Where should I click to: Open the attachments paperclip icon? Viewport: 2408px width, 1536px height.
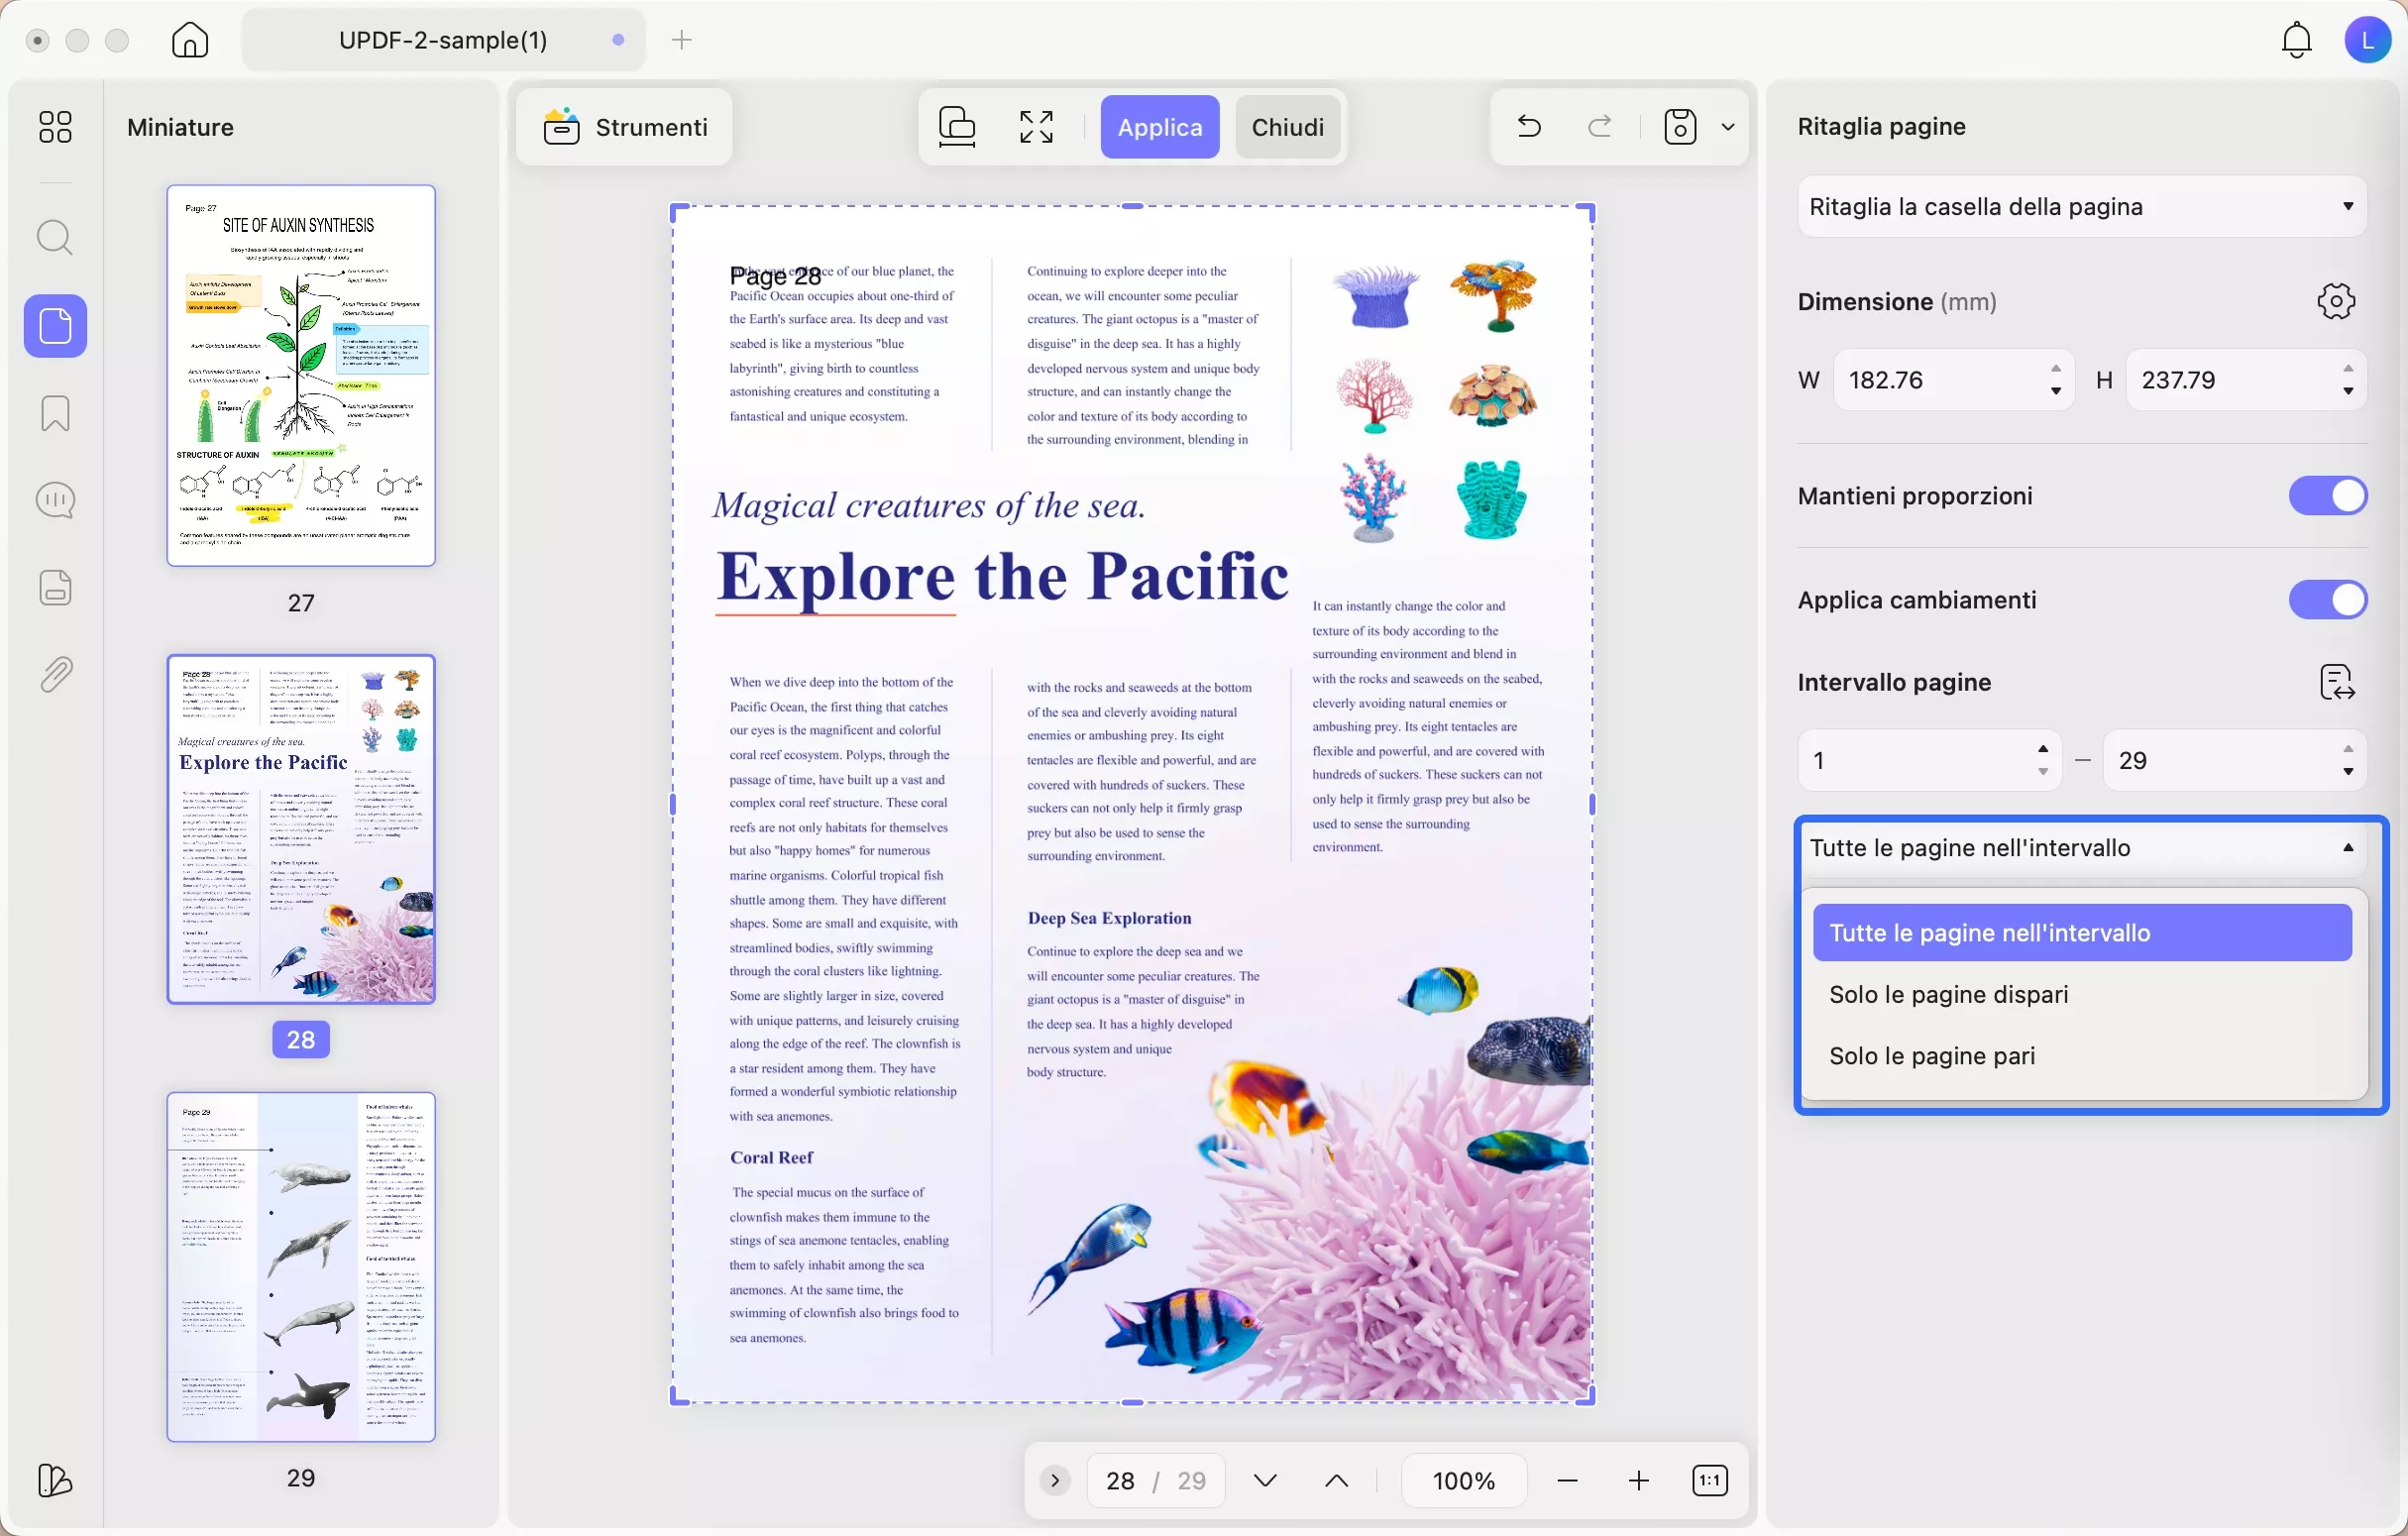click(55, 675)
